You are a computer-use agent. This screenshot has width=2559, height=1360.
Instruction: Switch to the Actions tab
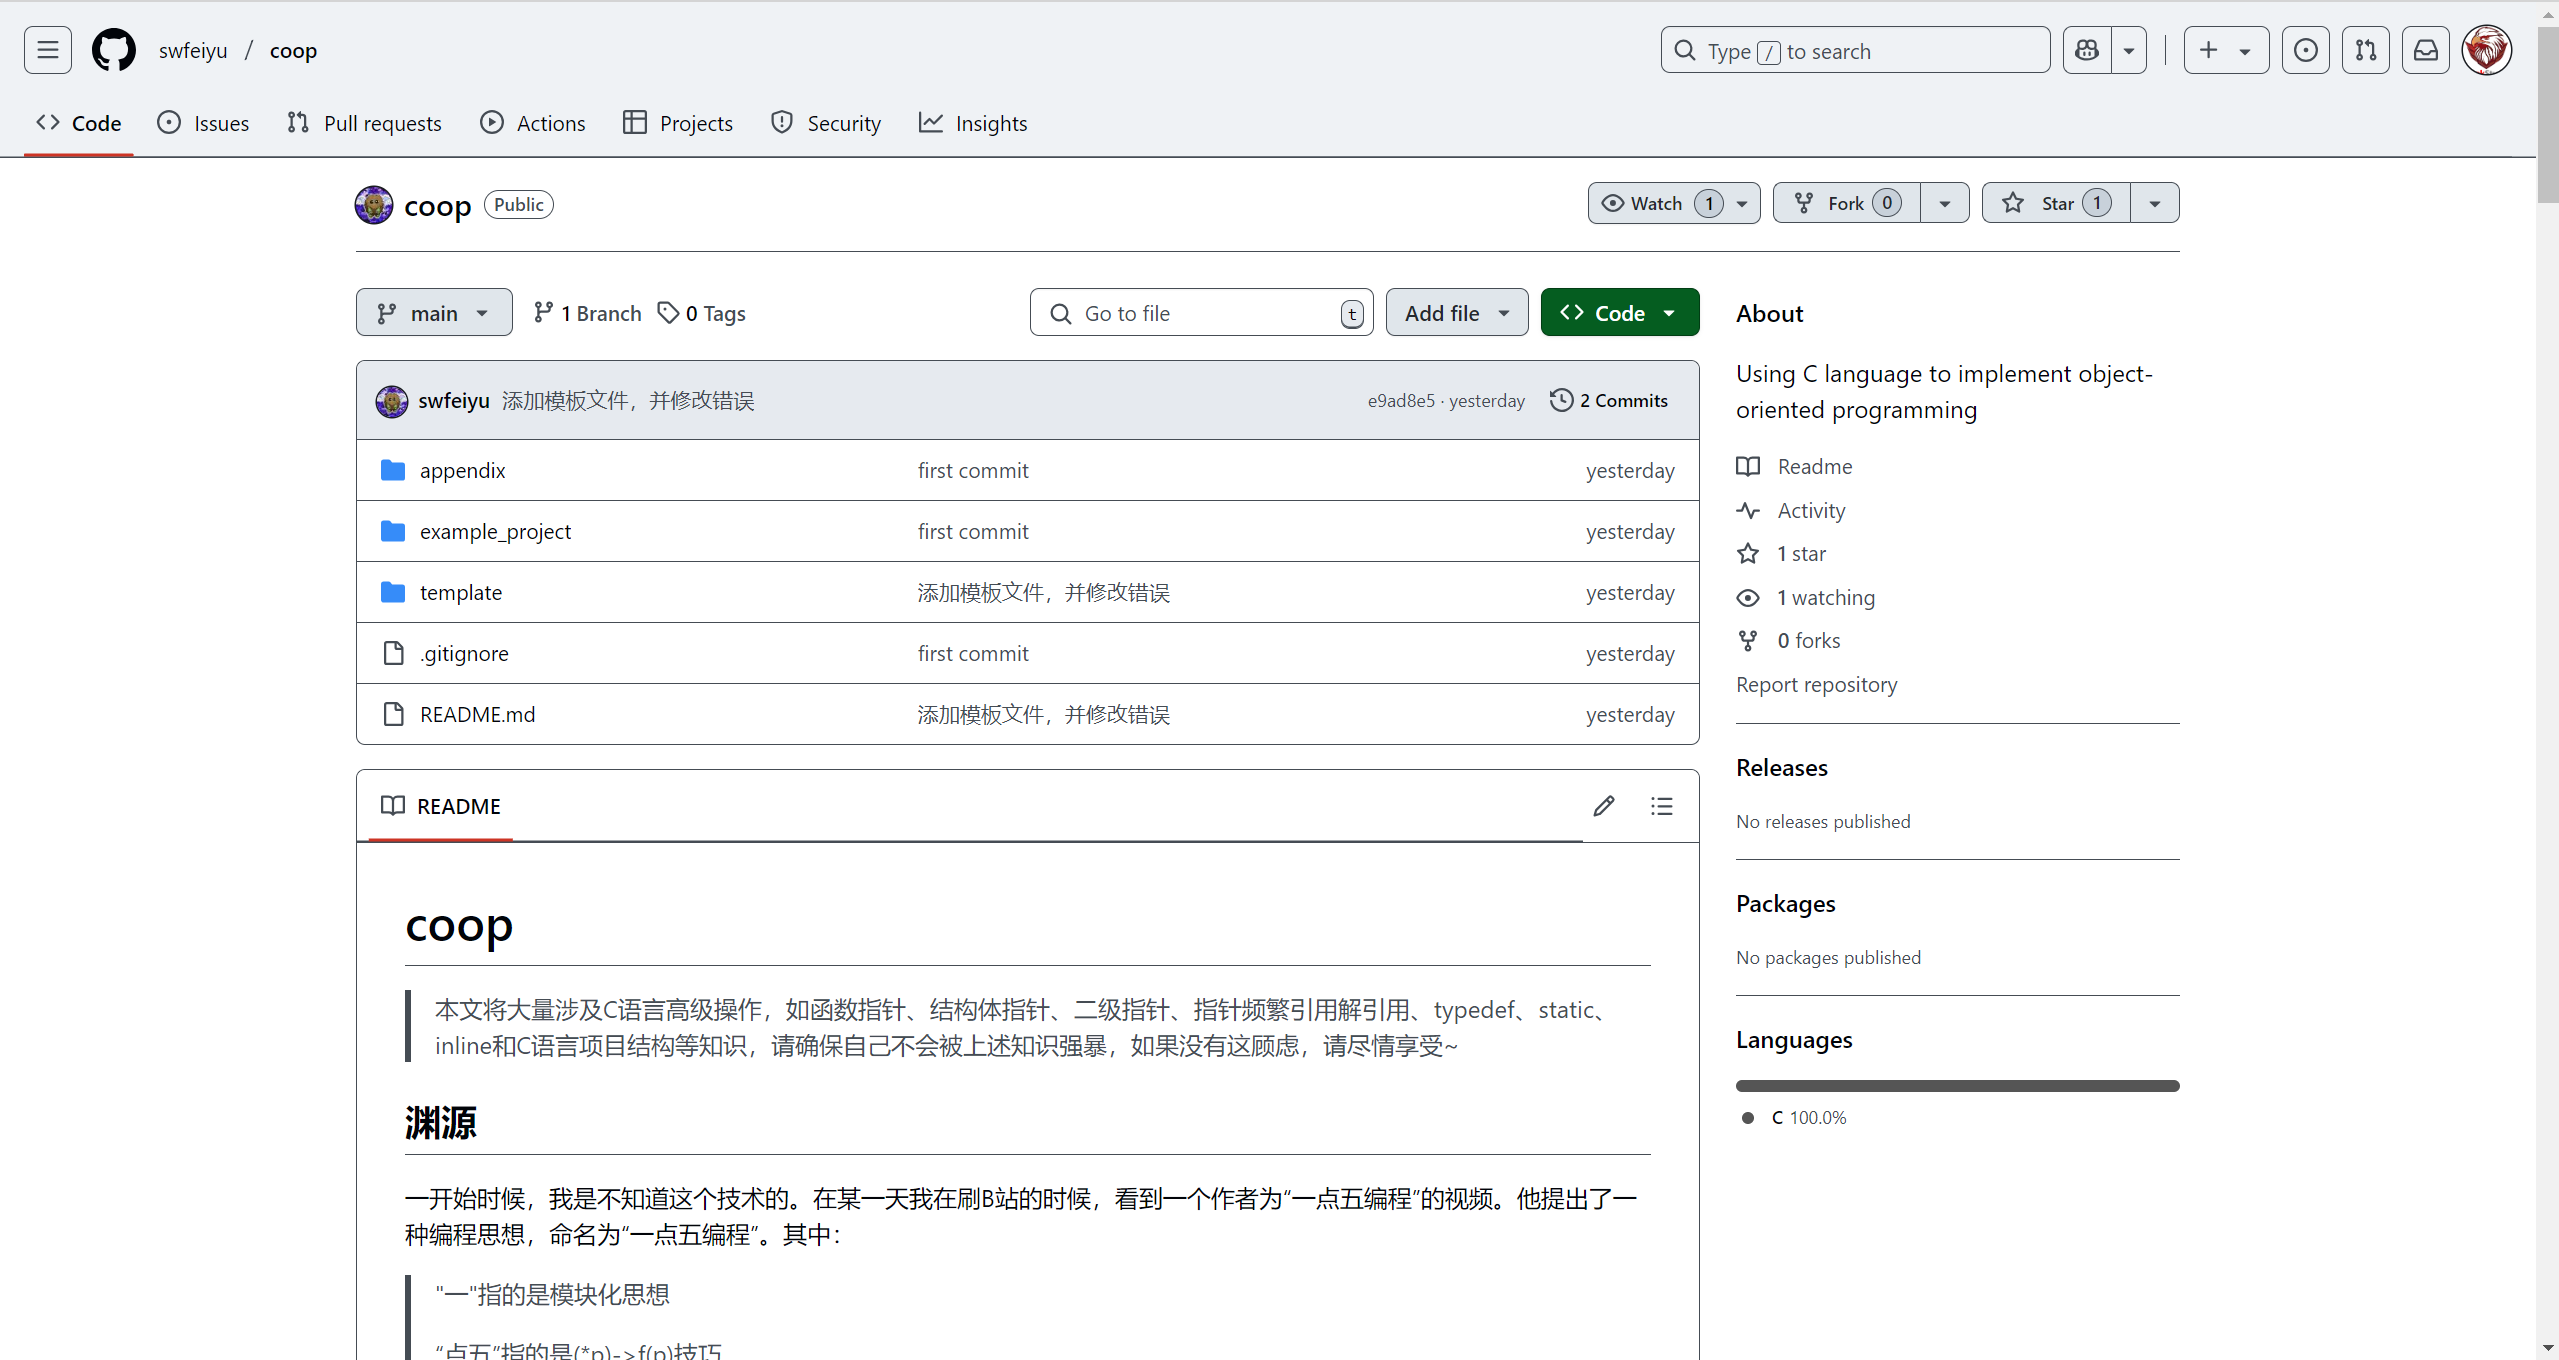click(x=532, y=123)
